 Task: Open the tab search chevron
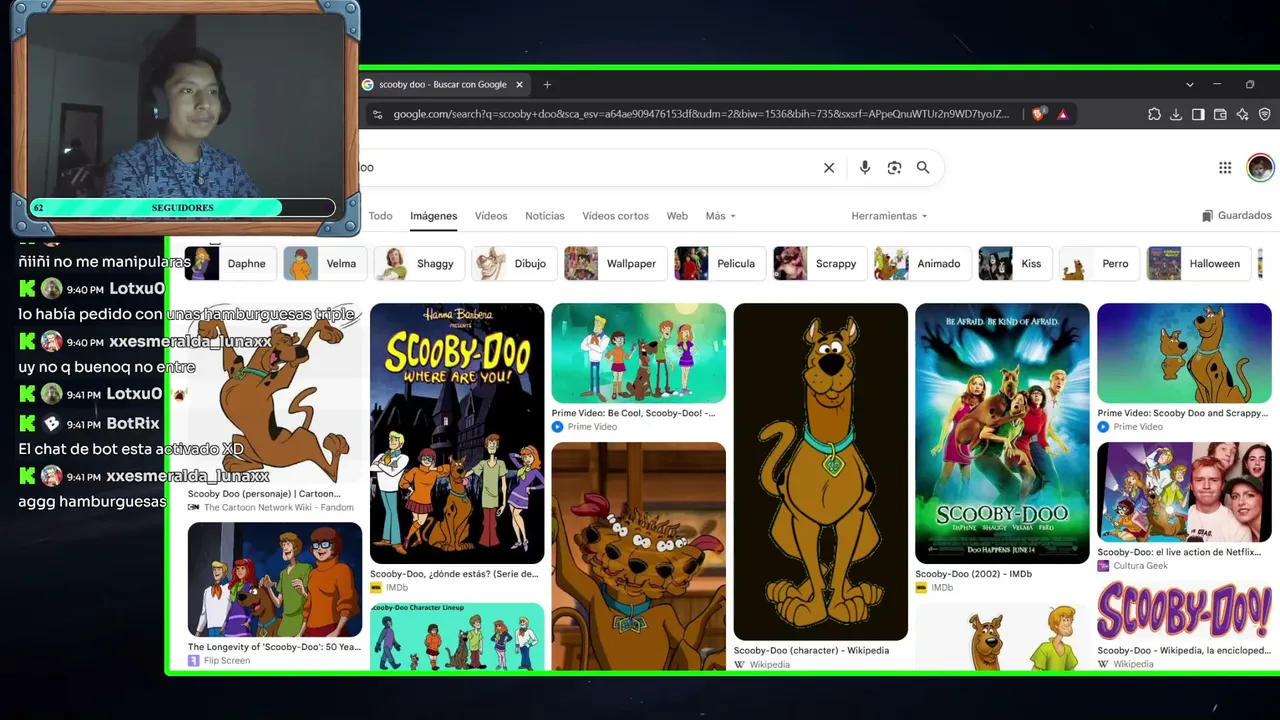click(1189, 85)
